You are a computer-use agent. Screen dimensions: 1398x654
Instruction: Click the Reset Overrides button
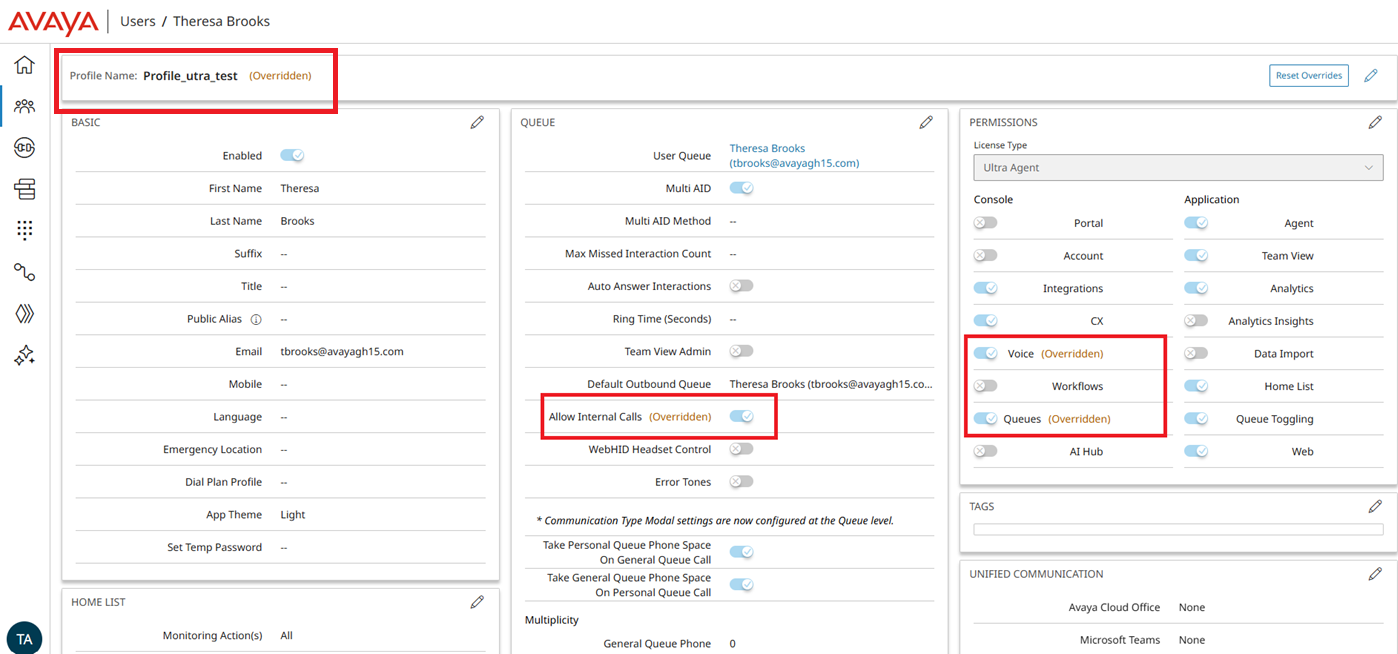click(x=1309, y=75)
